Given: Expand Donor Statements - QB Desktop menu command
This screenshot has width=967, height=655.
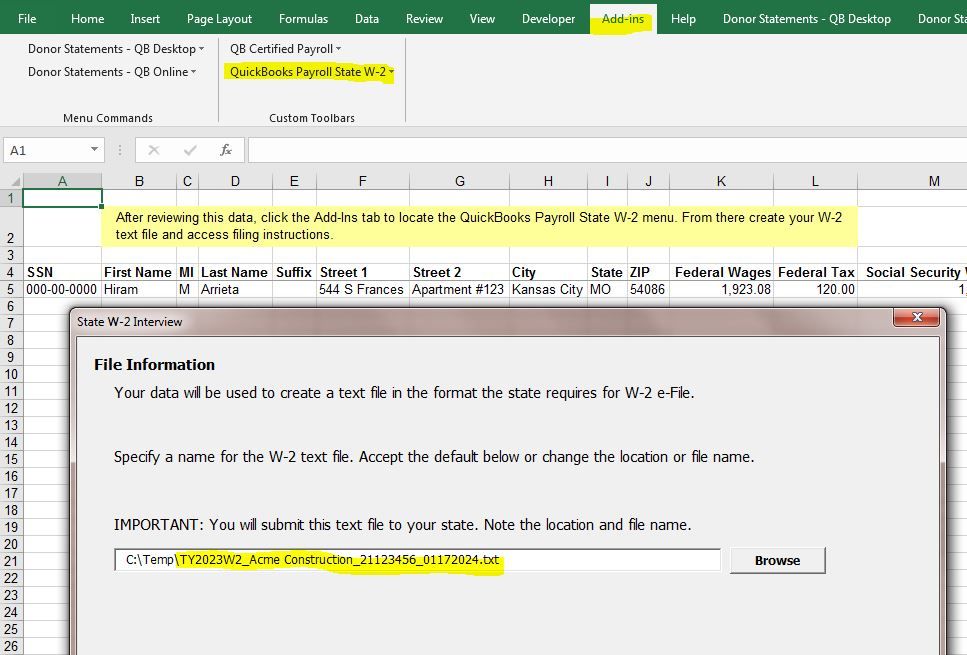Looking at the screenshot, I should [116, 49].
